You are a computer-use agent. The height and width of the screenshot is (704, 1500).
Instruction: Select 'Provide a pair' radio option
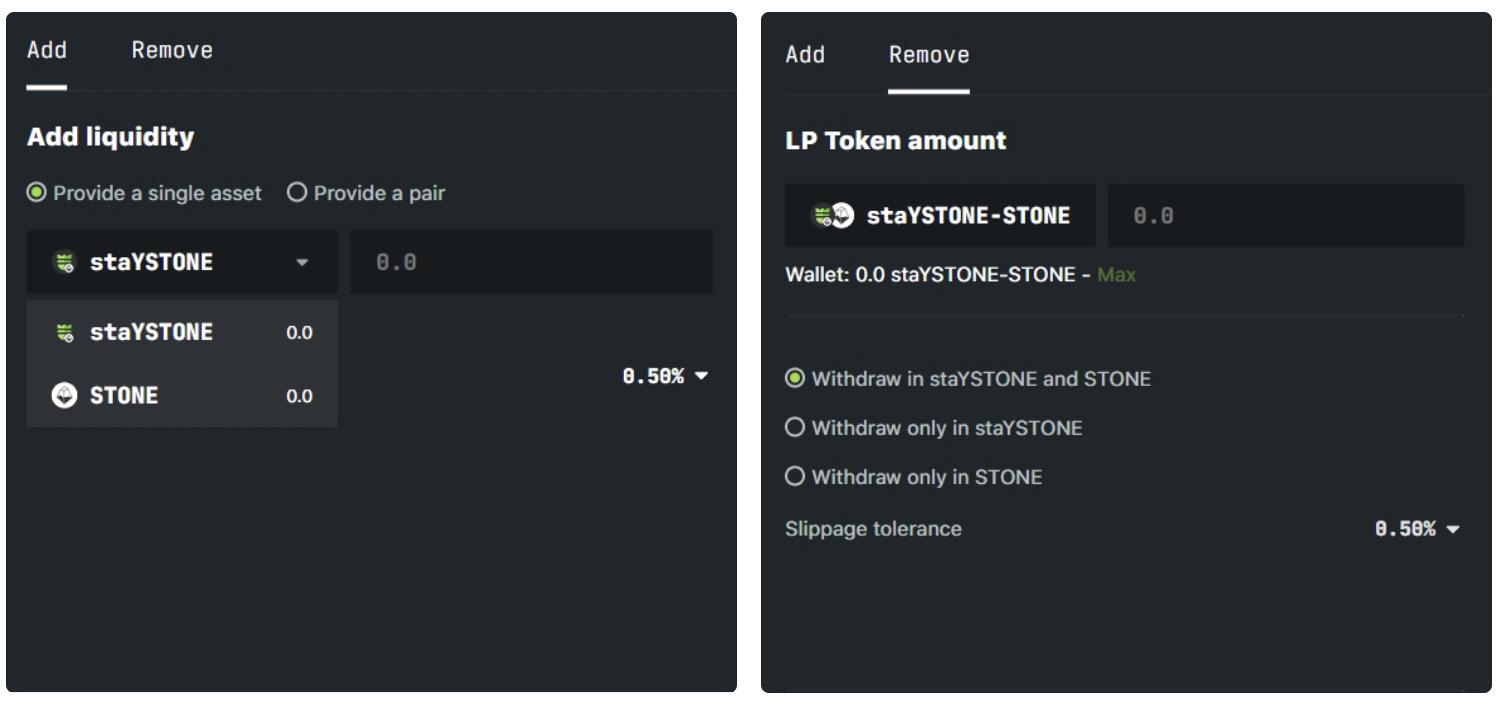pos(296,193)
